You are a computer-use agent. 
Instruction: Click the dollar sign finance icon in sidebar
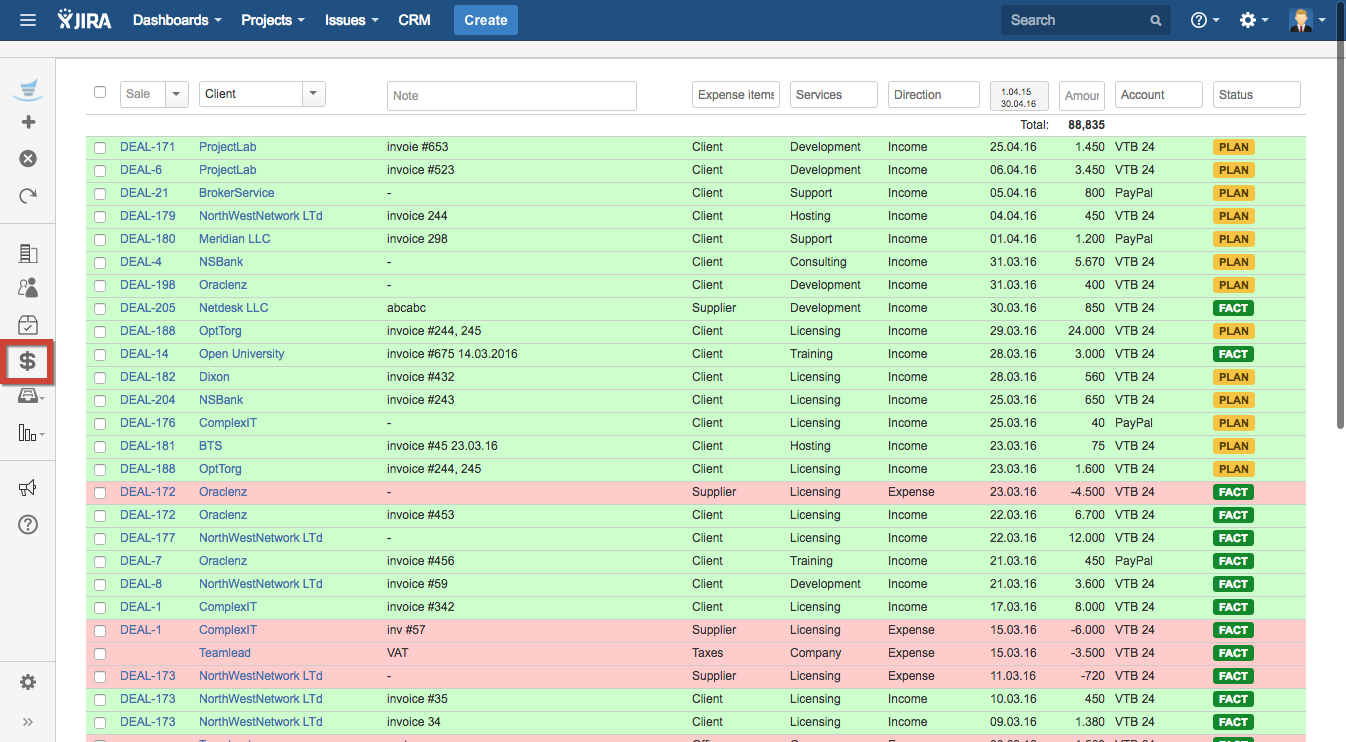click(x=28, y=361)
